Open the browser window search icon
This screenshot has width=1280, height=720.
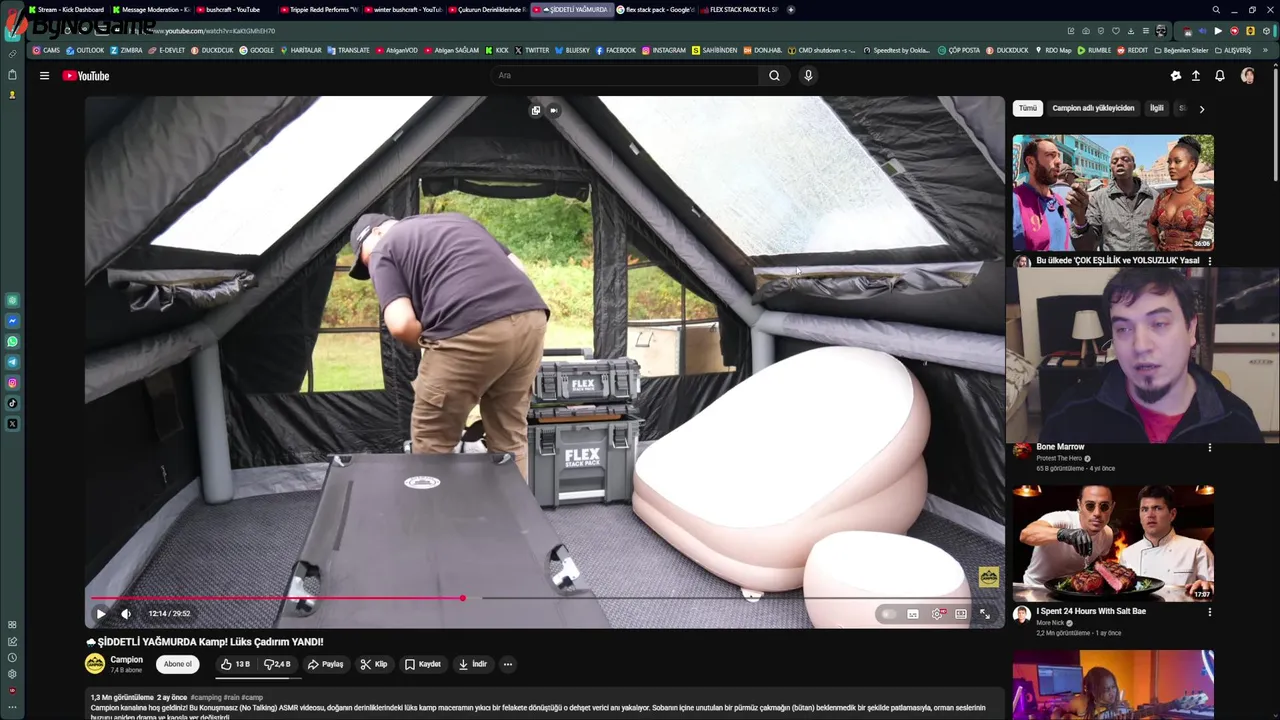(1216, 10)
